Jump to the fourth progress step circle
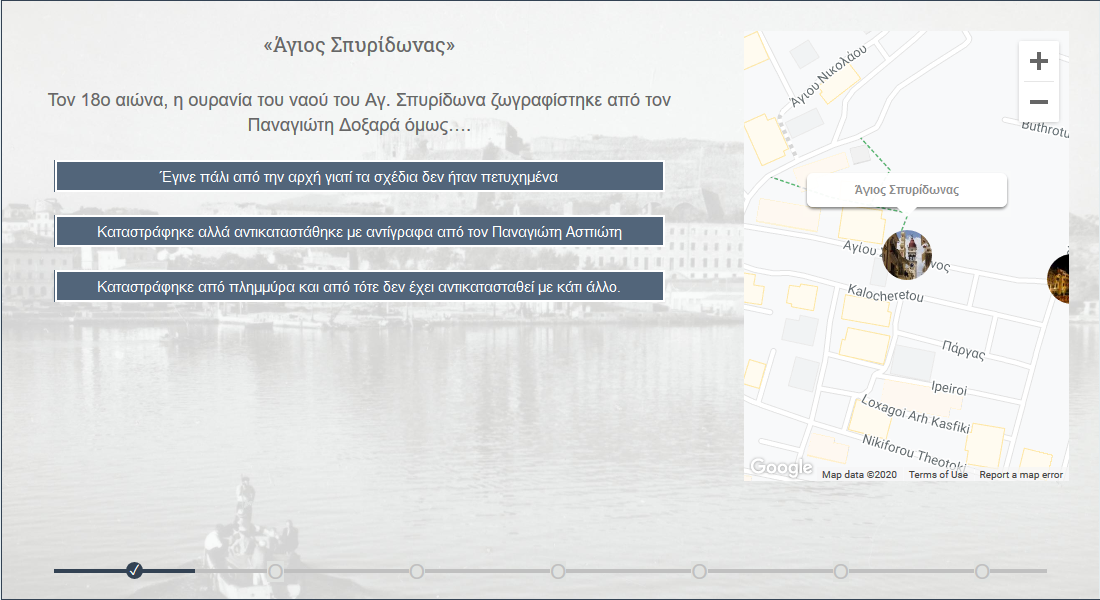The image size is (1100, 600). point(558,571)
